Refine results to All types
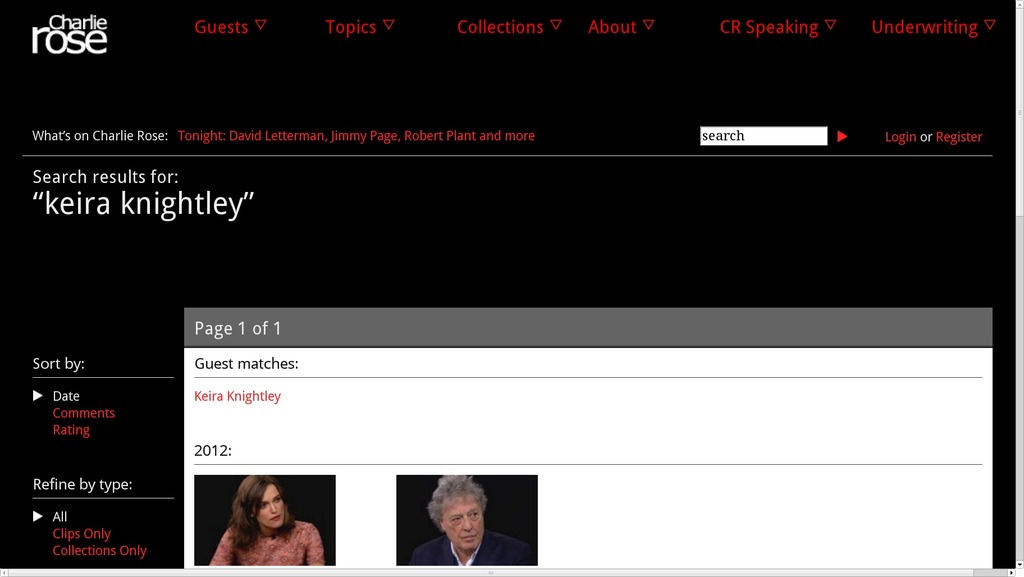 (x=59, y=517)
